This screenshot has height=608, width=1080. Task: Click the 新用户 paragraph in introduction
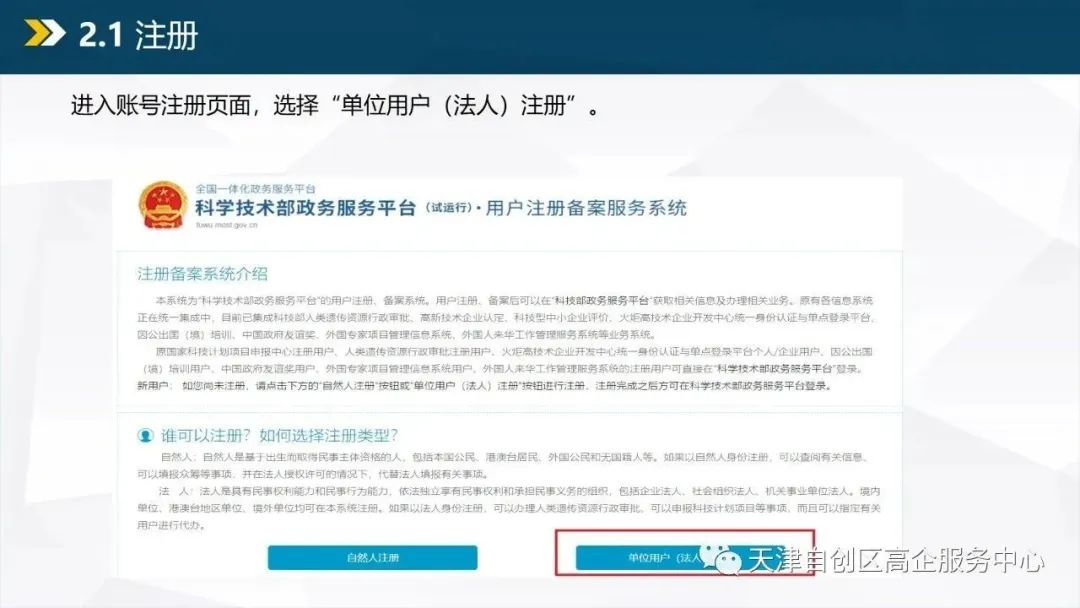pyautogui.click(x=484, y=386)
